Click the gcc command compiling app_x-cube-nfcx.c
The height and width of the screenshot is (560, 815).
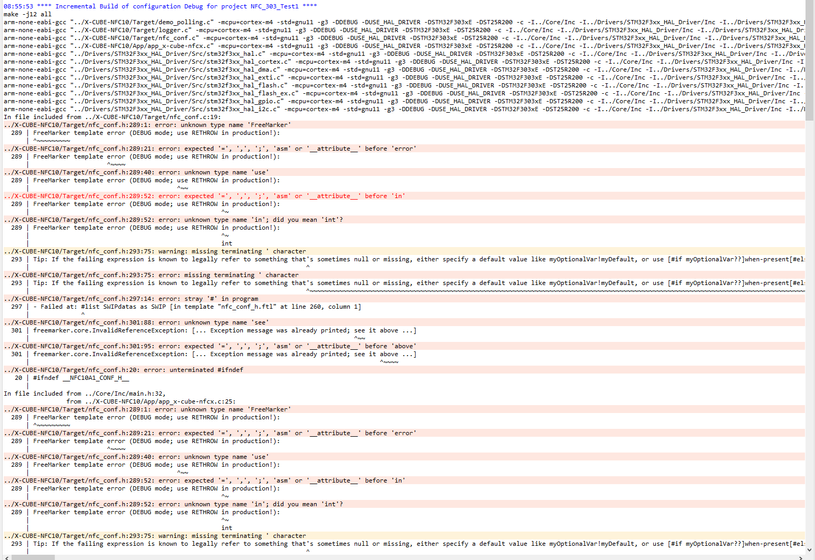(x=404, y=46)
